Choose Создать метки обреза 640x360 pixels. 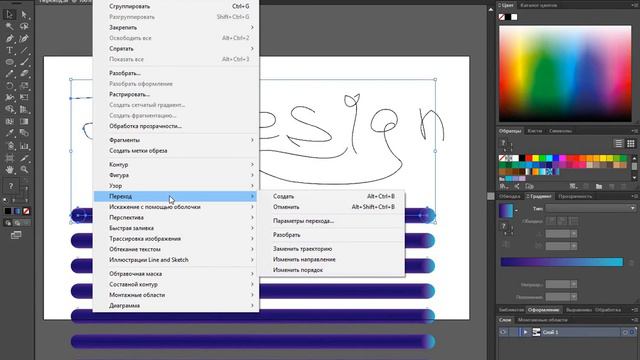[176, 151]
